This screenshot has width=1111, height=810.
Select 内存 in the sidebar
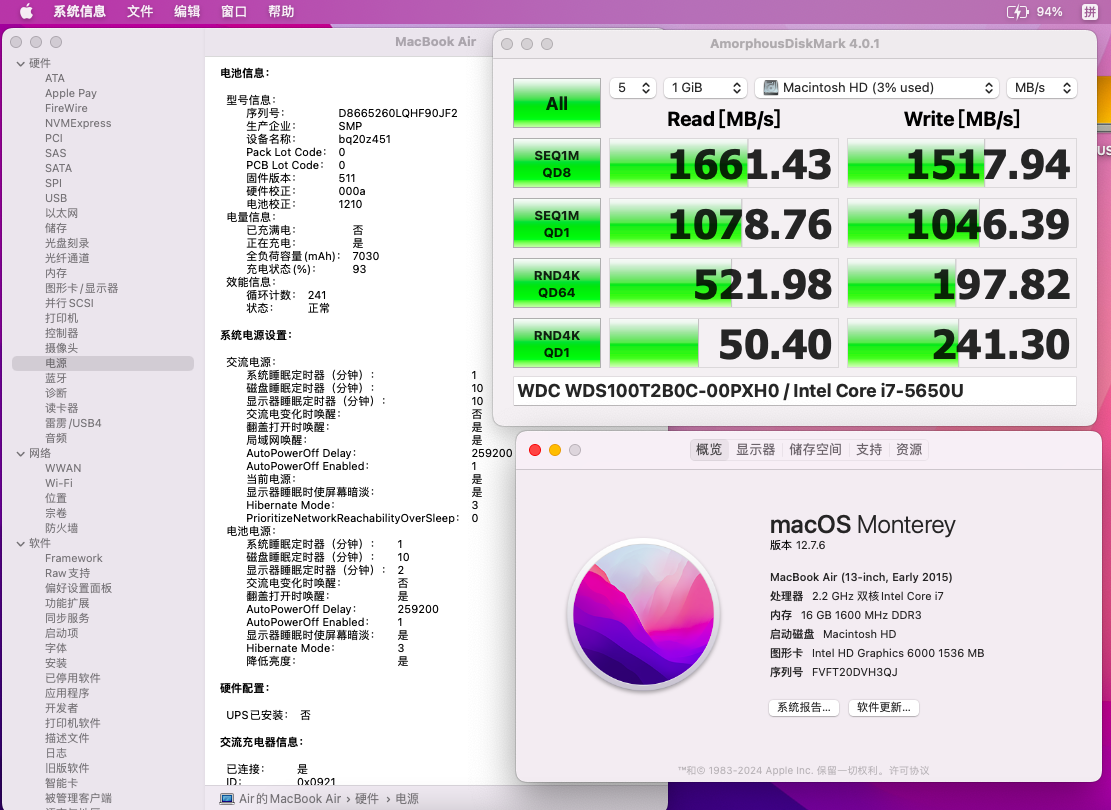(56, 273)
